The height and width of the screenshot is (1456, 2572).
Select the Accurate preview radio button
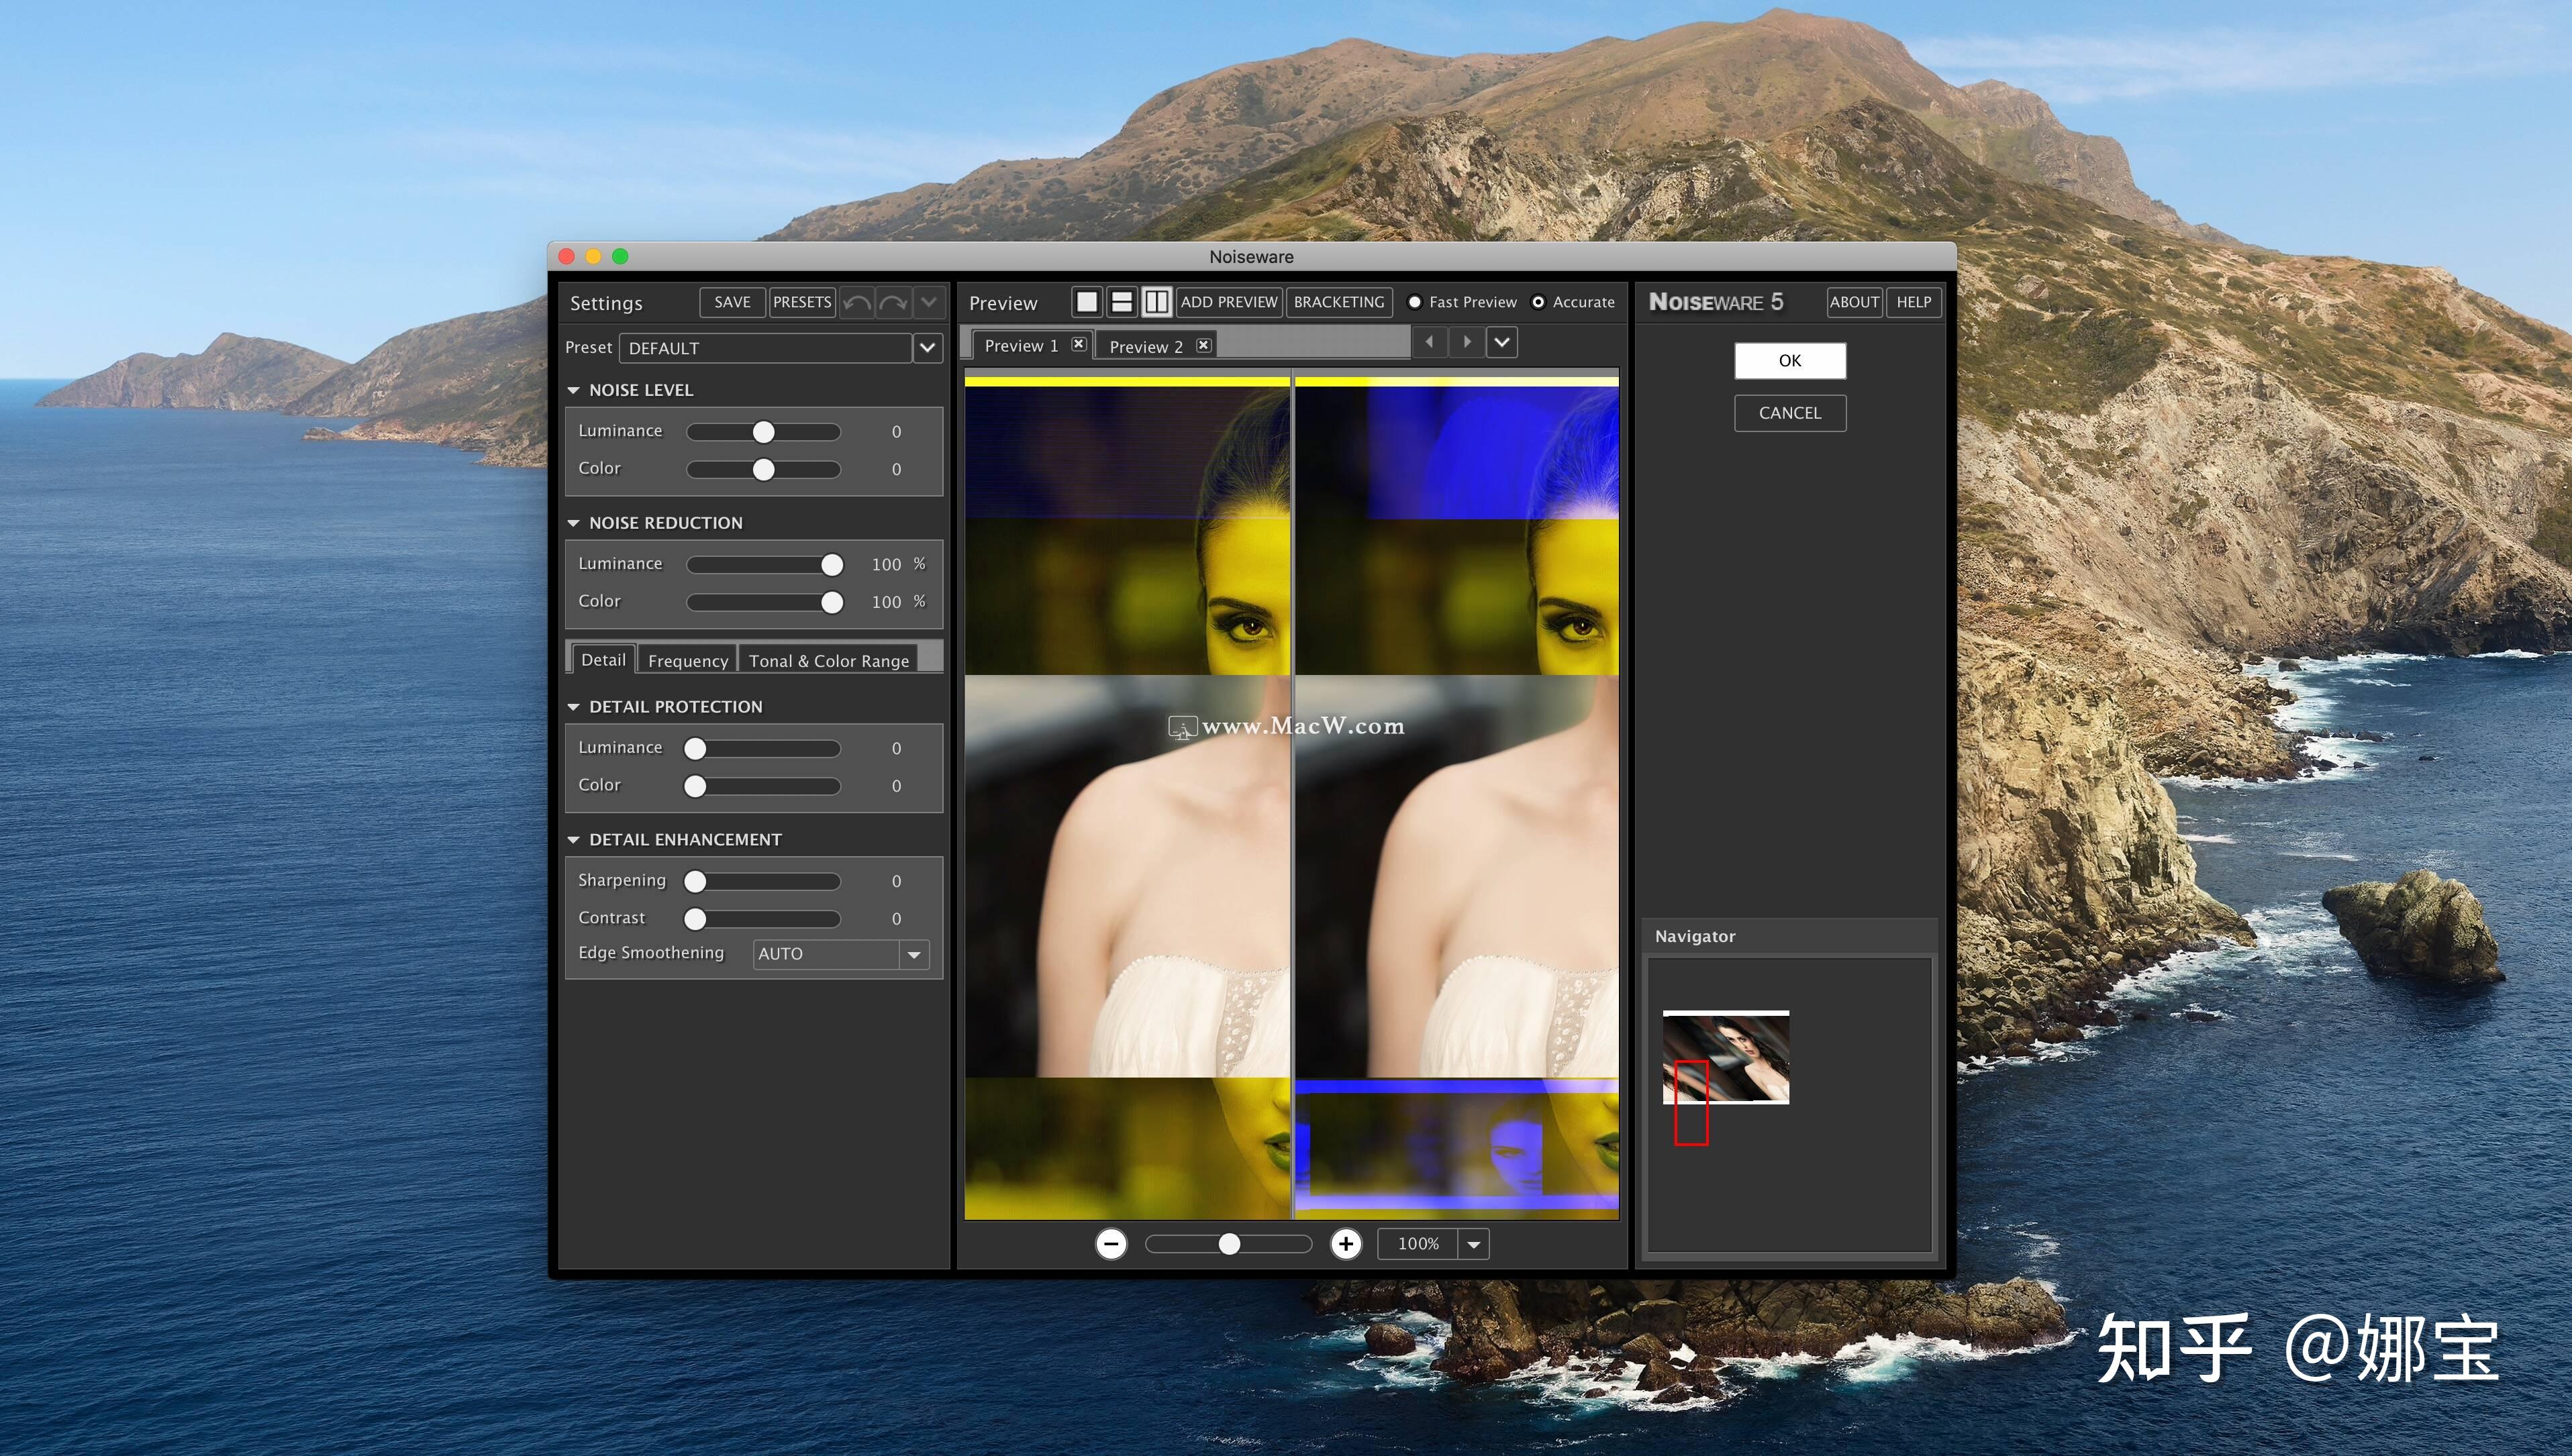click(1538, 302)
